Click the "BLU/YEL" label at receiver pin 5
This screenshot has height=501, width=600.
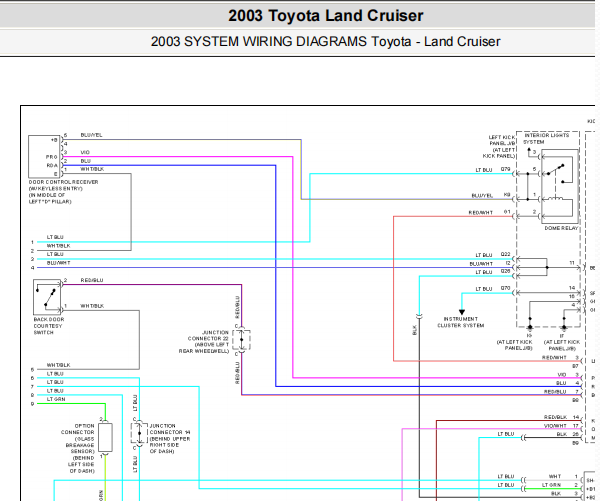[91, 135]
